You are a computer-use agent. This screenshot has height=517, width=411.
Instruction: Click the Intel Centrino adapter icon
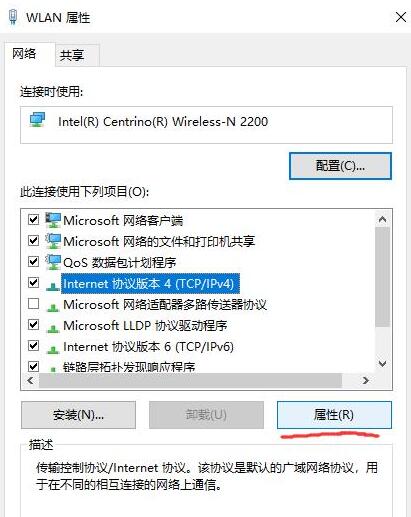click(x=37, y=120)
